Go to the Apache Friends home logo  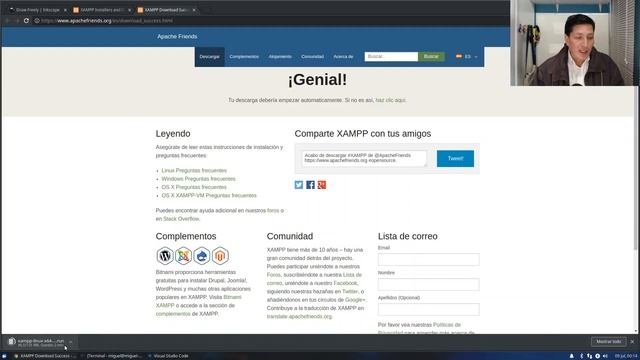click(177, 36)
